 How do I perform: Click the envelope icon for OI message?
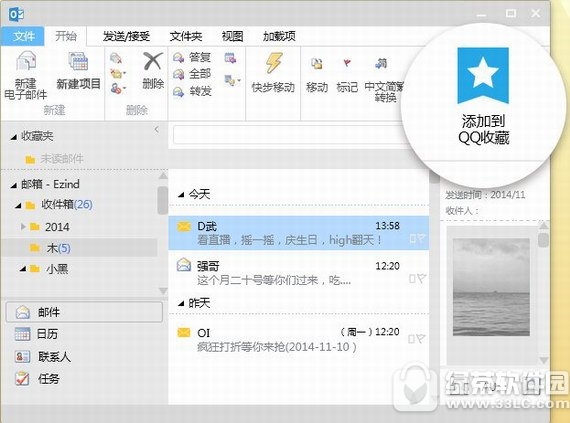[184, 333]
